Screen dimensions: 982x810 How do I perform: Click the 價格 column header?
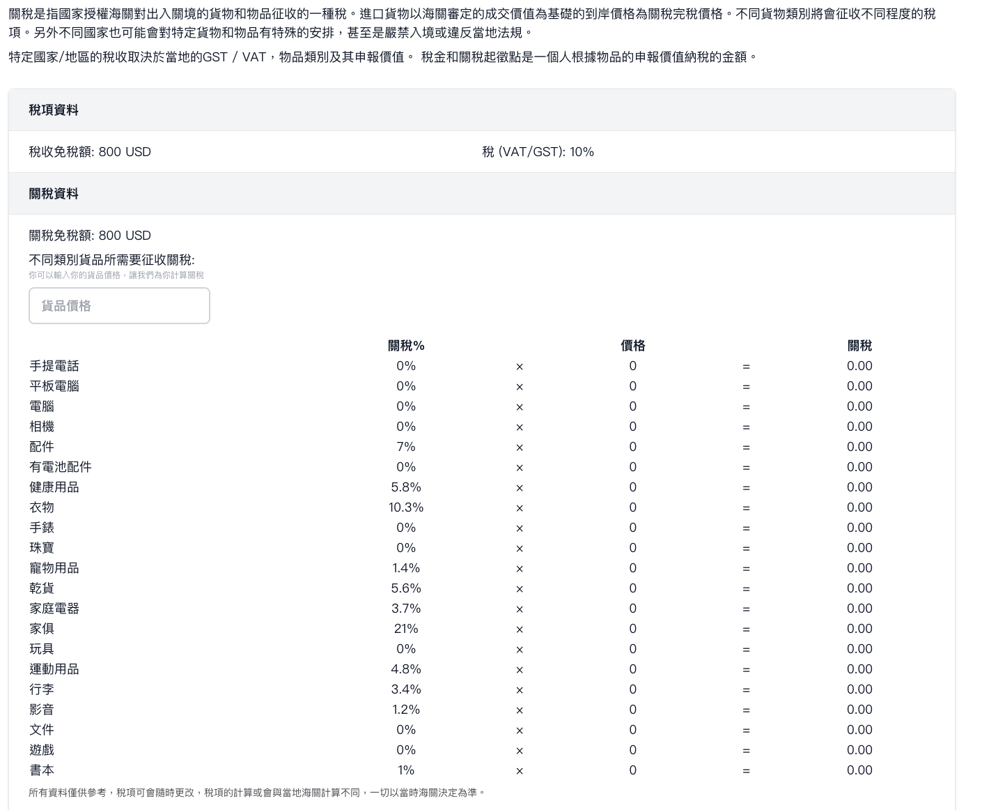(632, 346)
